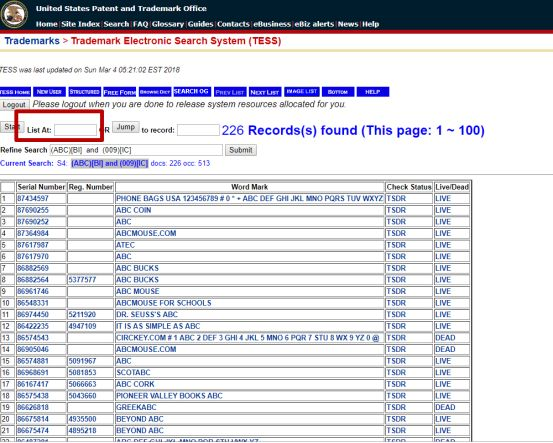Open serial number 87617970
The height and width of the screenshot is (443, 553).
point(33,256)
